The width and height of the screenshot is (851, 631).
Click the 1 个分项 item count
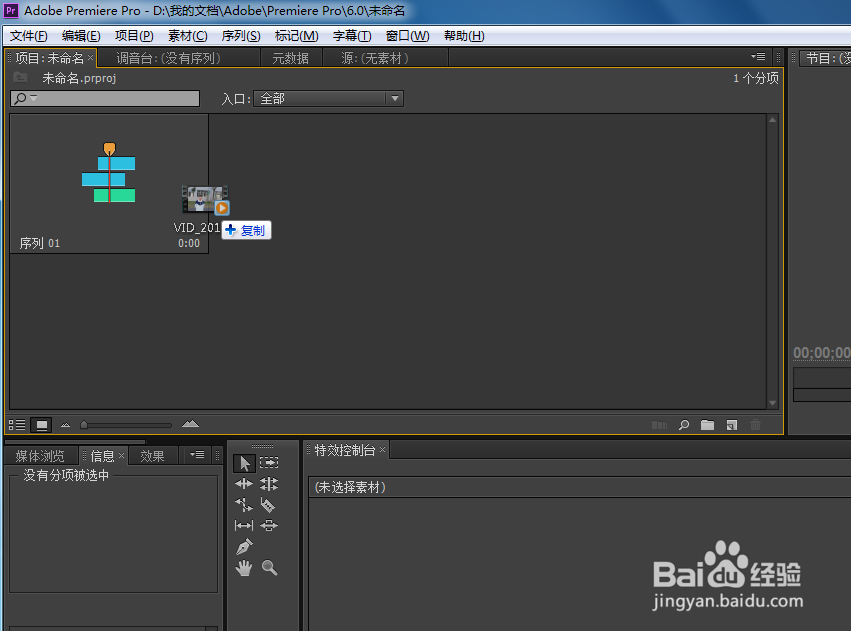(755, 78)
